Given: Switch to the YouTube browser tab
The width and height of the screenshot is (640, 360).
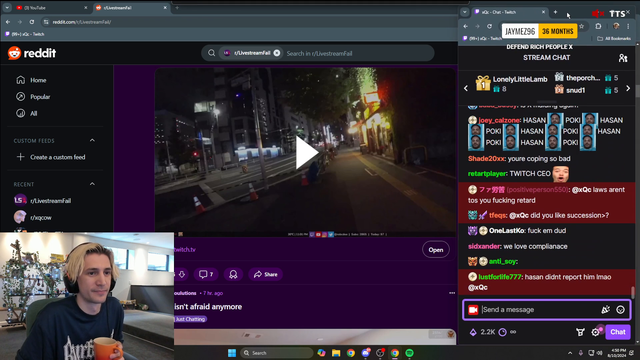Looking at the screenshot, I should tap(51, 8).
